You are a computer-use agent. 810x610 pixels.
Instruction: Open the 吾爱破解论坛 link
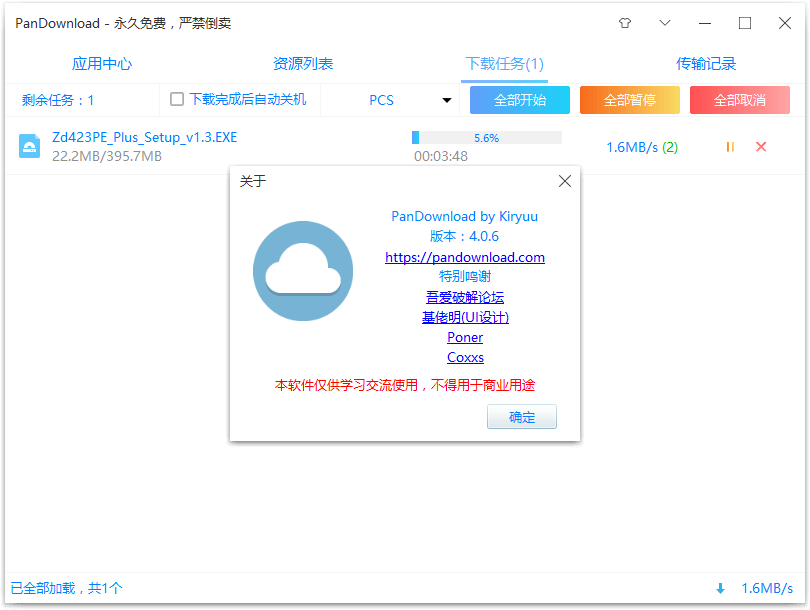point(465,297)
